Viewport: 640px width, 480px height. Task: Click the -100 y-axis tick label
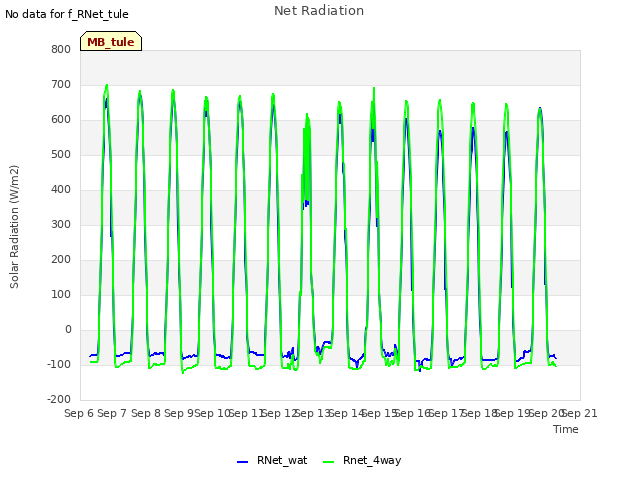pyautogui.click(x=59, y=364)
